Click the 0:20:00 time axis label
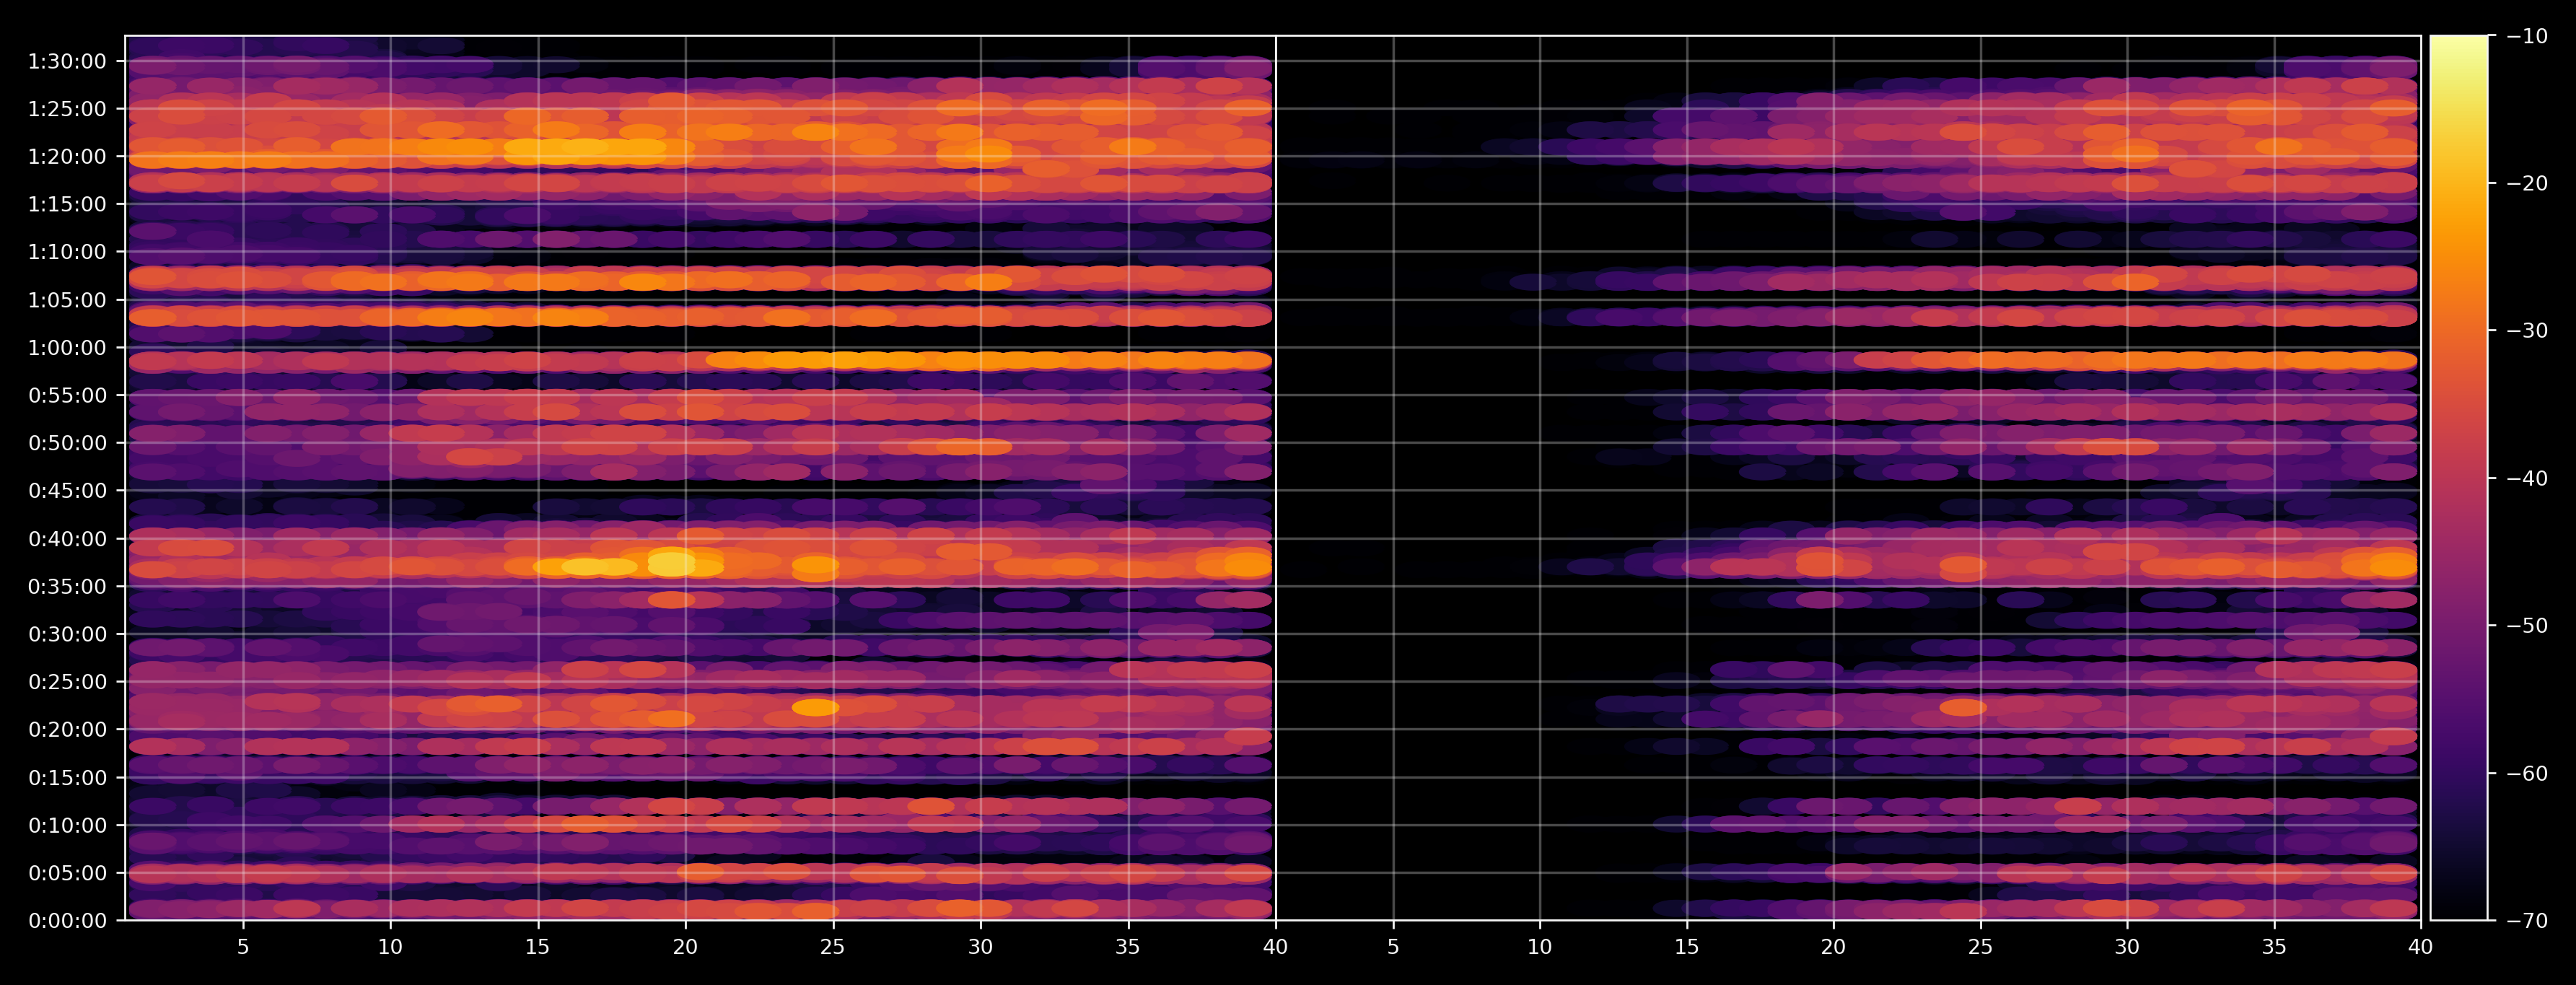This screenshot has width=2576, height=985. click(67, 729)
